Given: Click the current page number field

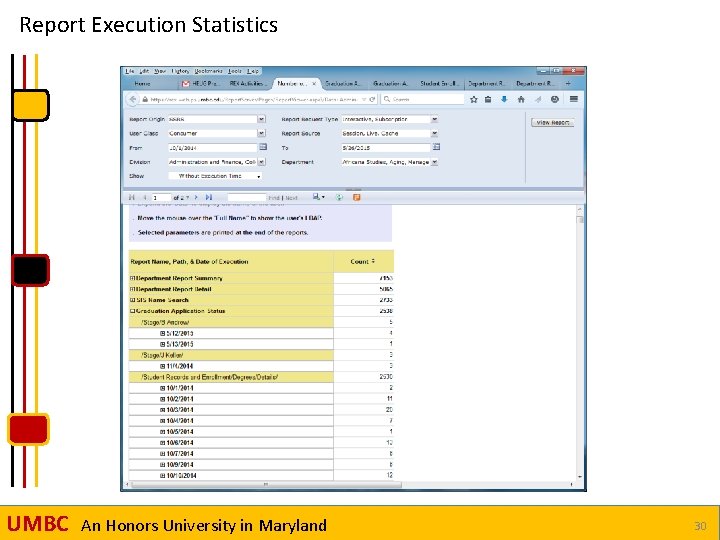Looking at the screenshot, I should (x=161, y=198).
